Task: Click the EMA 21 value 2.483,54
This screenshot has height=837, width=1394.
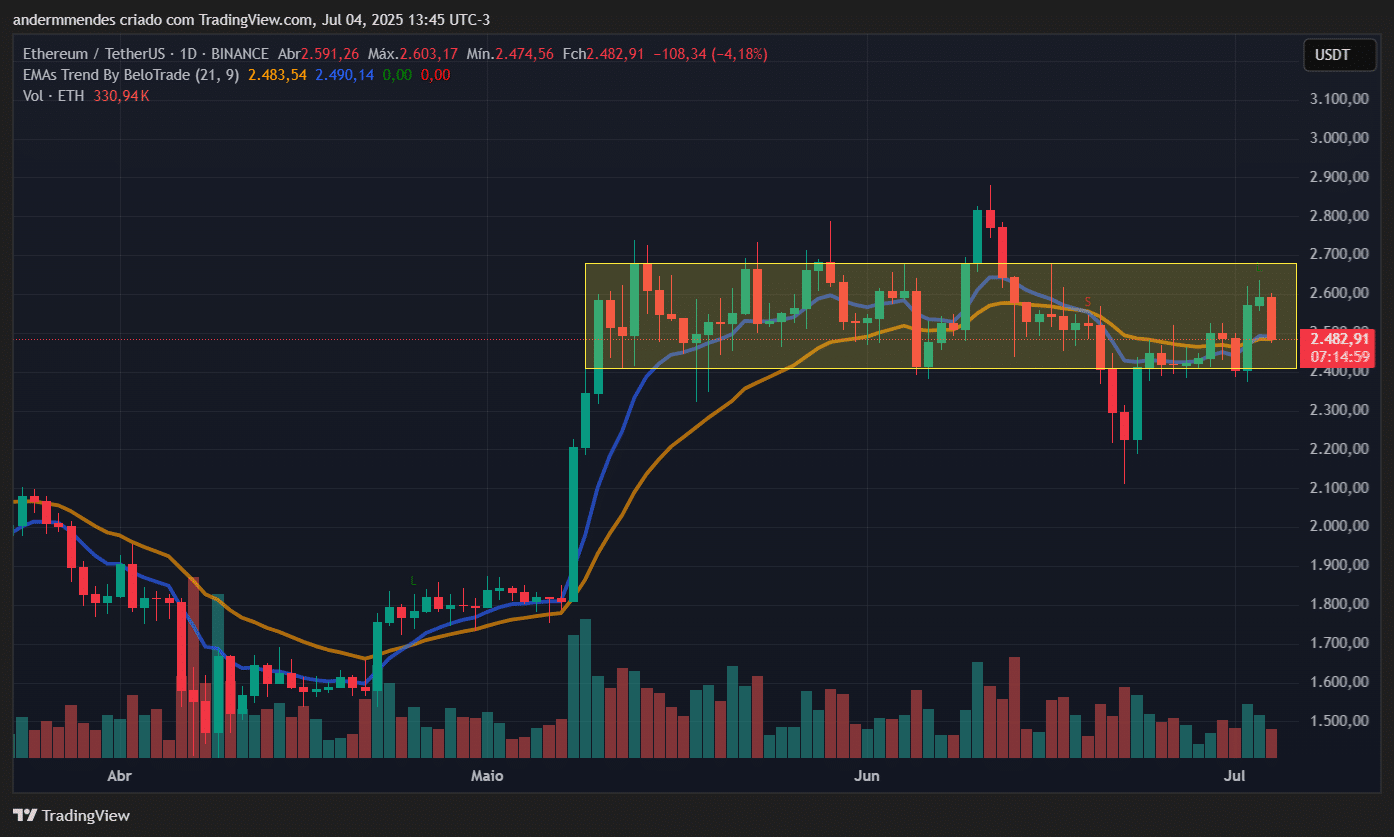Action: [x=277, y=75]
